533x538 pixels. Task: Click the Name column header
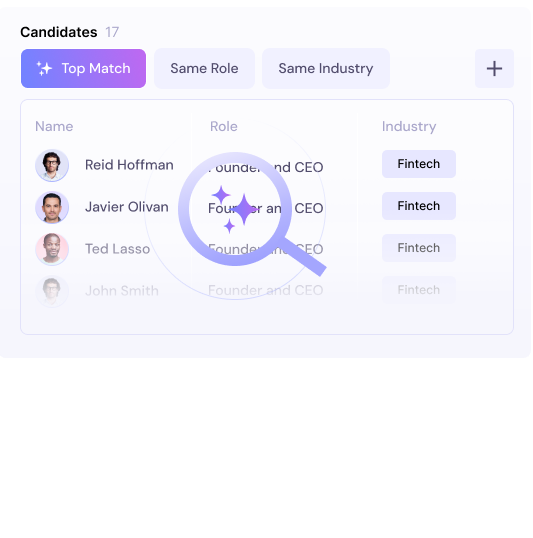click(54, 127)
